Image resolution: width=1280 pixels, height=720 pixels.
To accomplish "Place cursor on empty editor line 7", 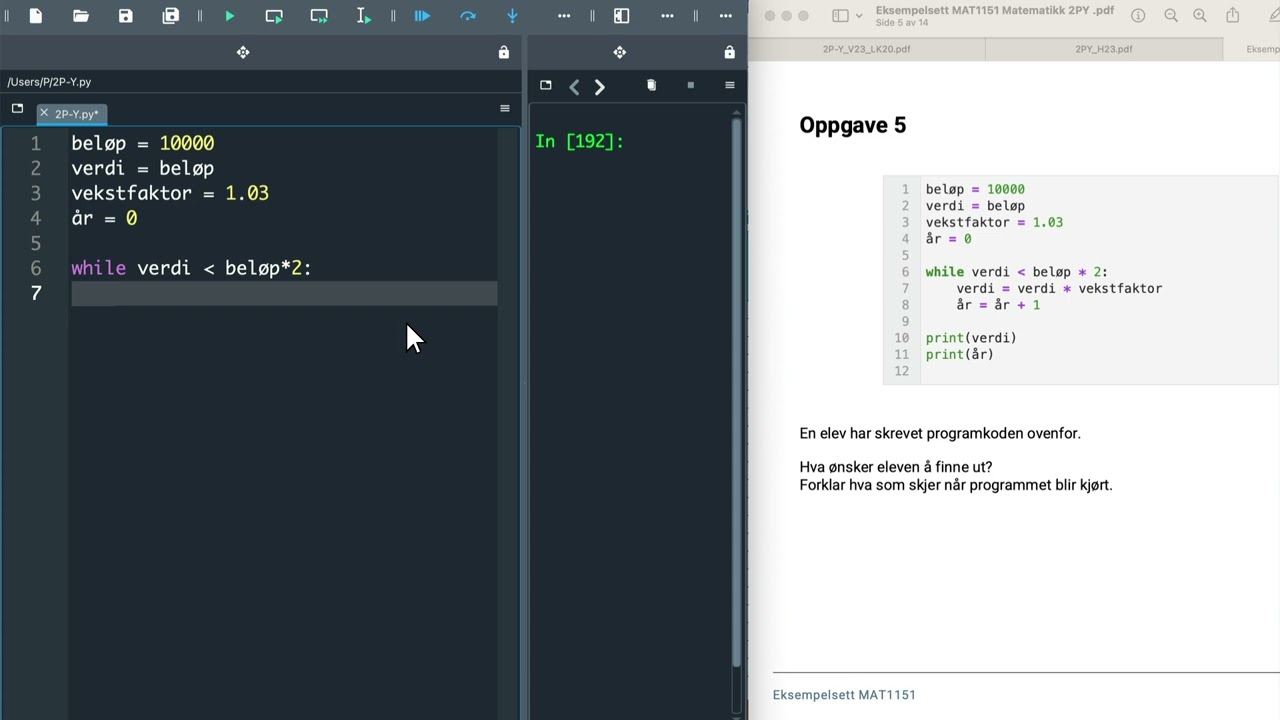I will [x=284, y=293].
